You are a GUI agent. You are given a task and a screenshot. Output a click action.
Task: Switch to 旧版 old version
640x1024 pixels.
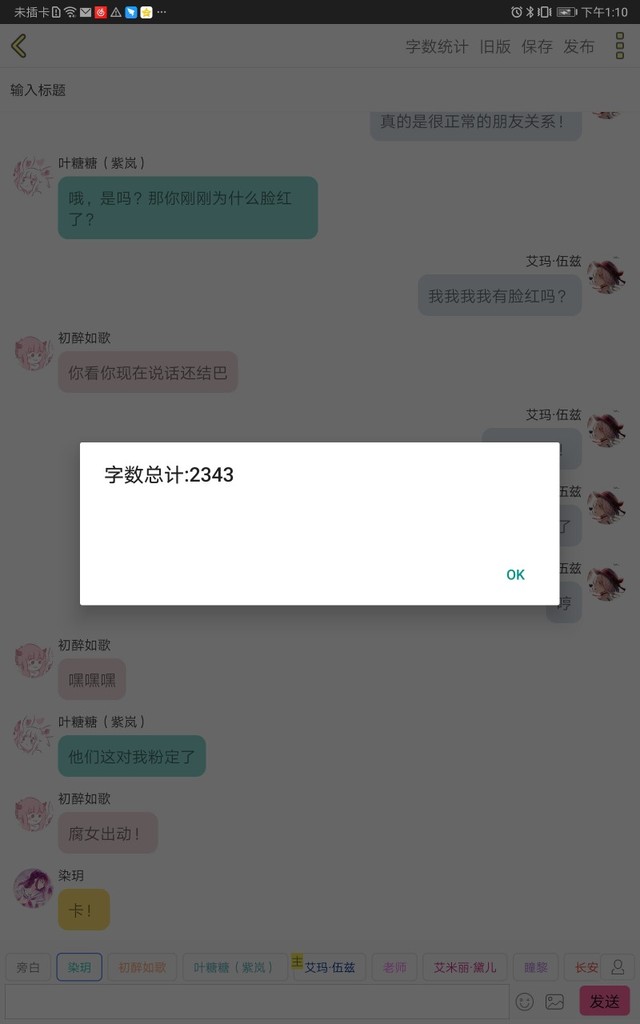tap(495, 46)
